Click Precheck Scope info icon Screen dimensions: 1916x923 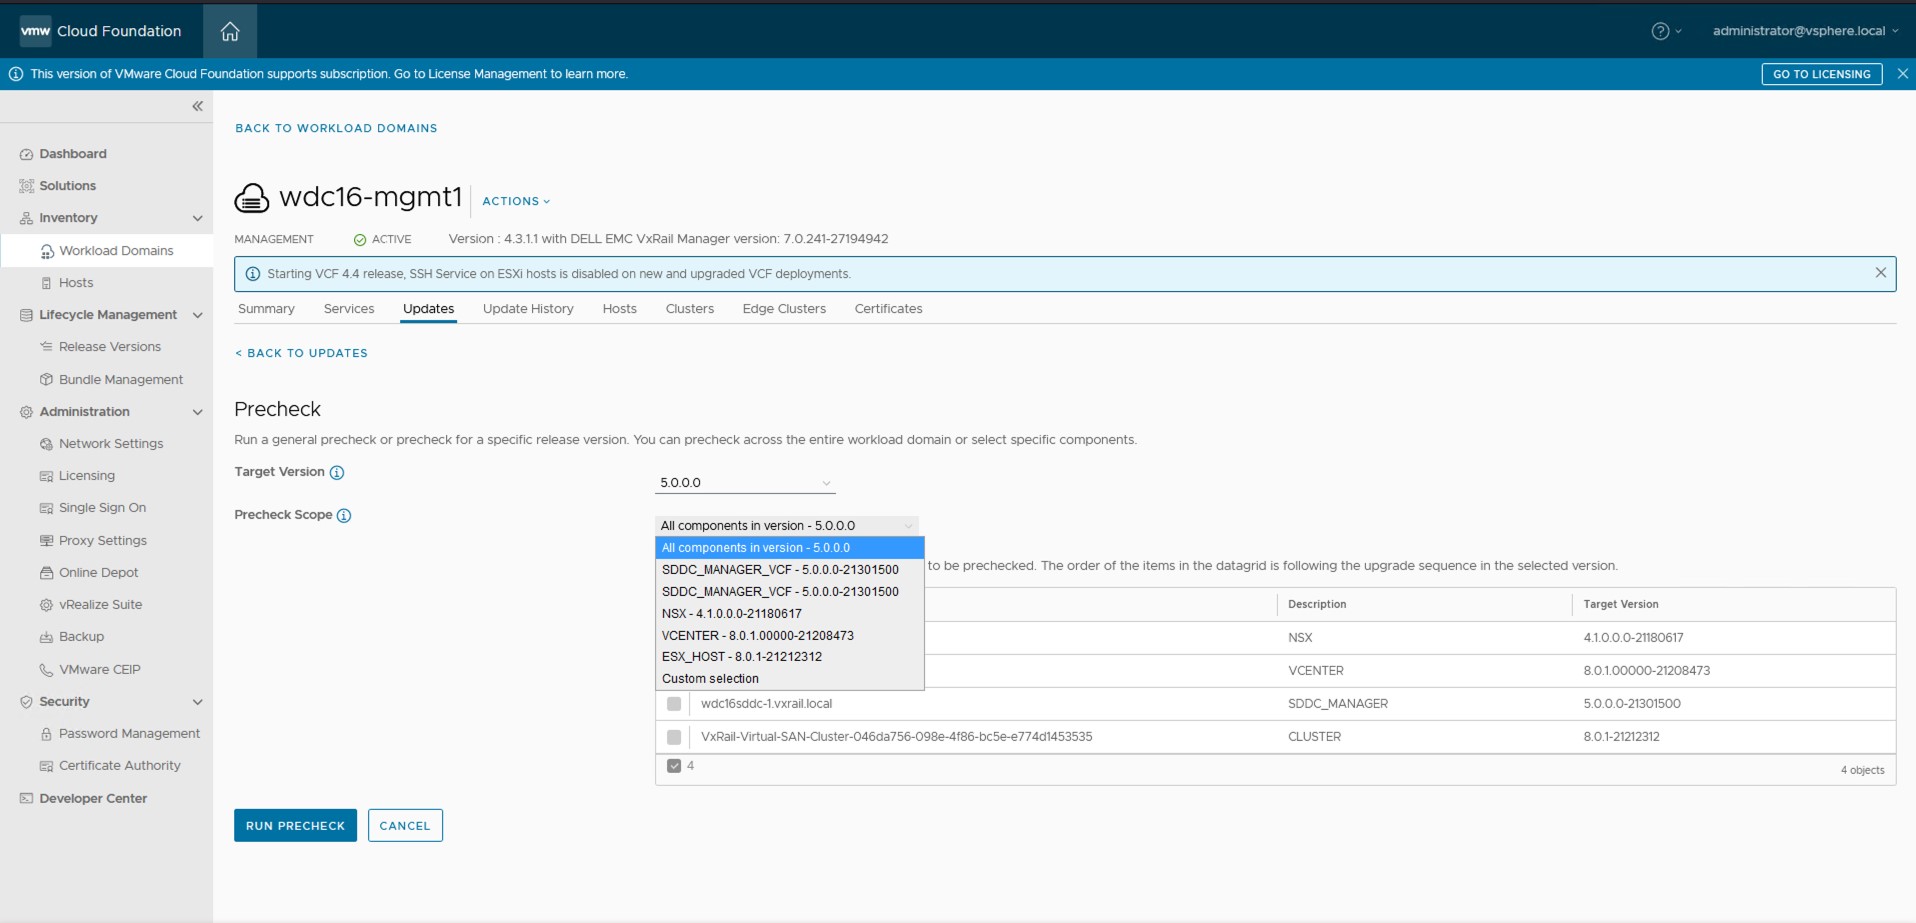pos(344,516)
